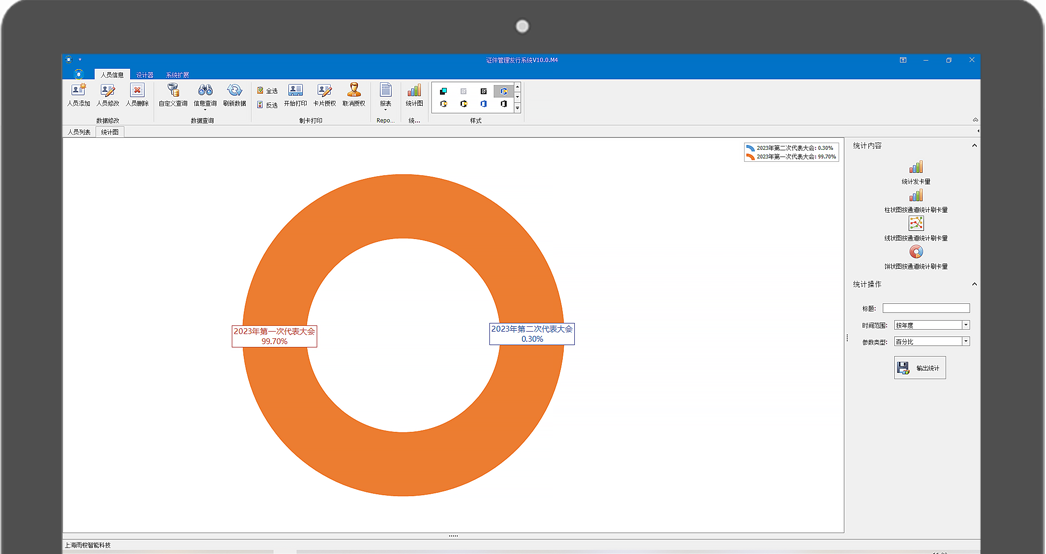Click the 样式 group label
Image resolution: width=1046 pixels, height=554 pixels.
[x=476, y=121]
